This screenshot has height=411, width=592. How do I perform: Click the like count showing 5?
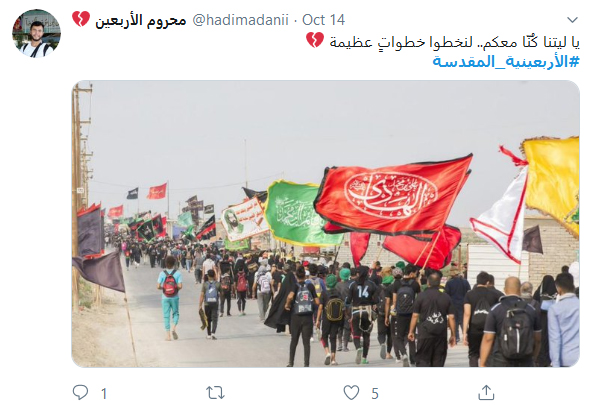(x=375, y=394)
